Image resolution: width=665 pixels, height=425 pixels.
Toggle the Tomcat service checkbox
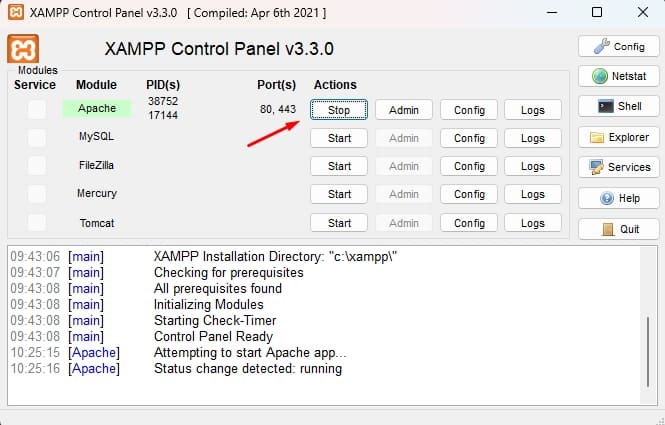[36, 222]
